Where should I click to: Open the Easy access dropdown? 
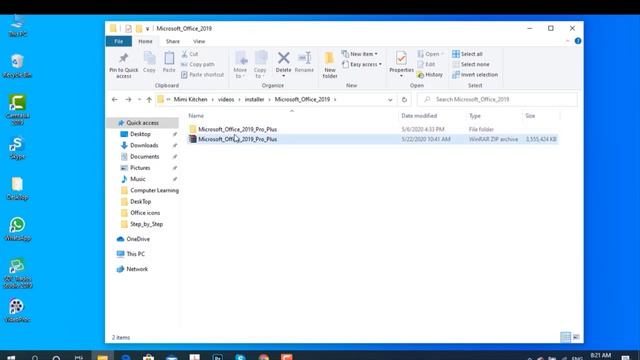tap(362, 64)
